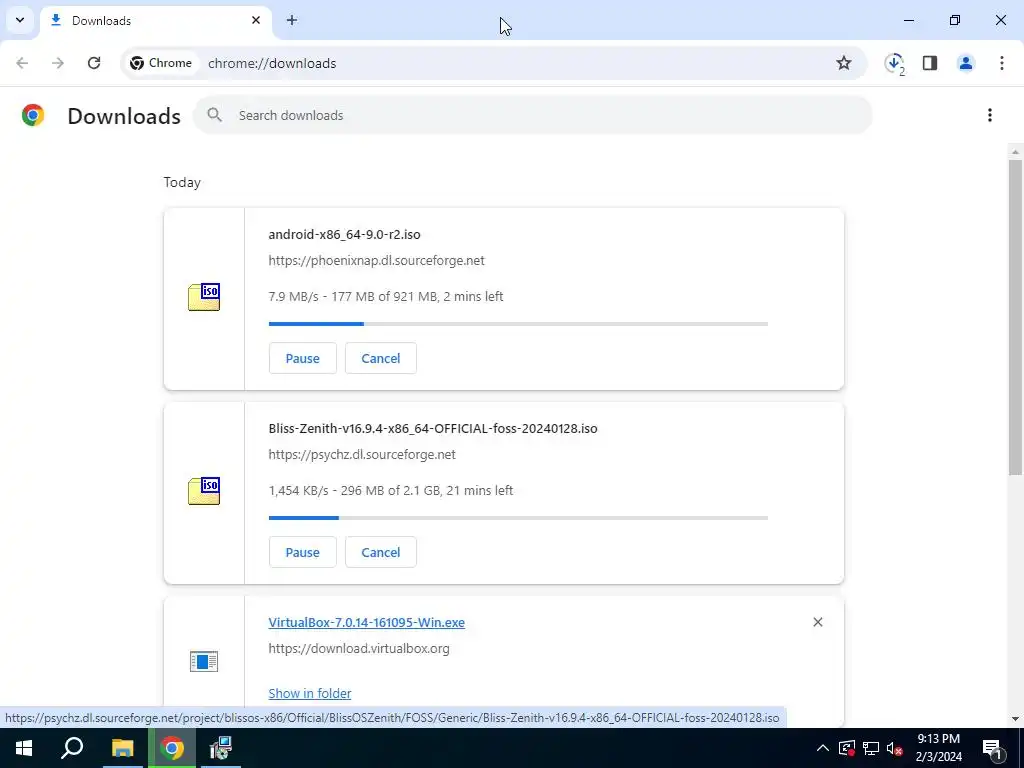Open taskbar Search magnifier
Screen dimensions: 1024x768
click(x=72, y=748)
